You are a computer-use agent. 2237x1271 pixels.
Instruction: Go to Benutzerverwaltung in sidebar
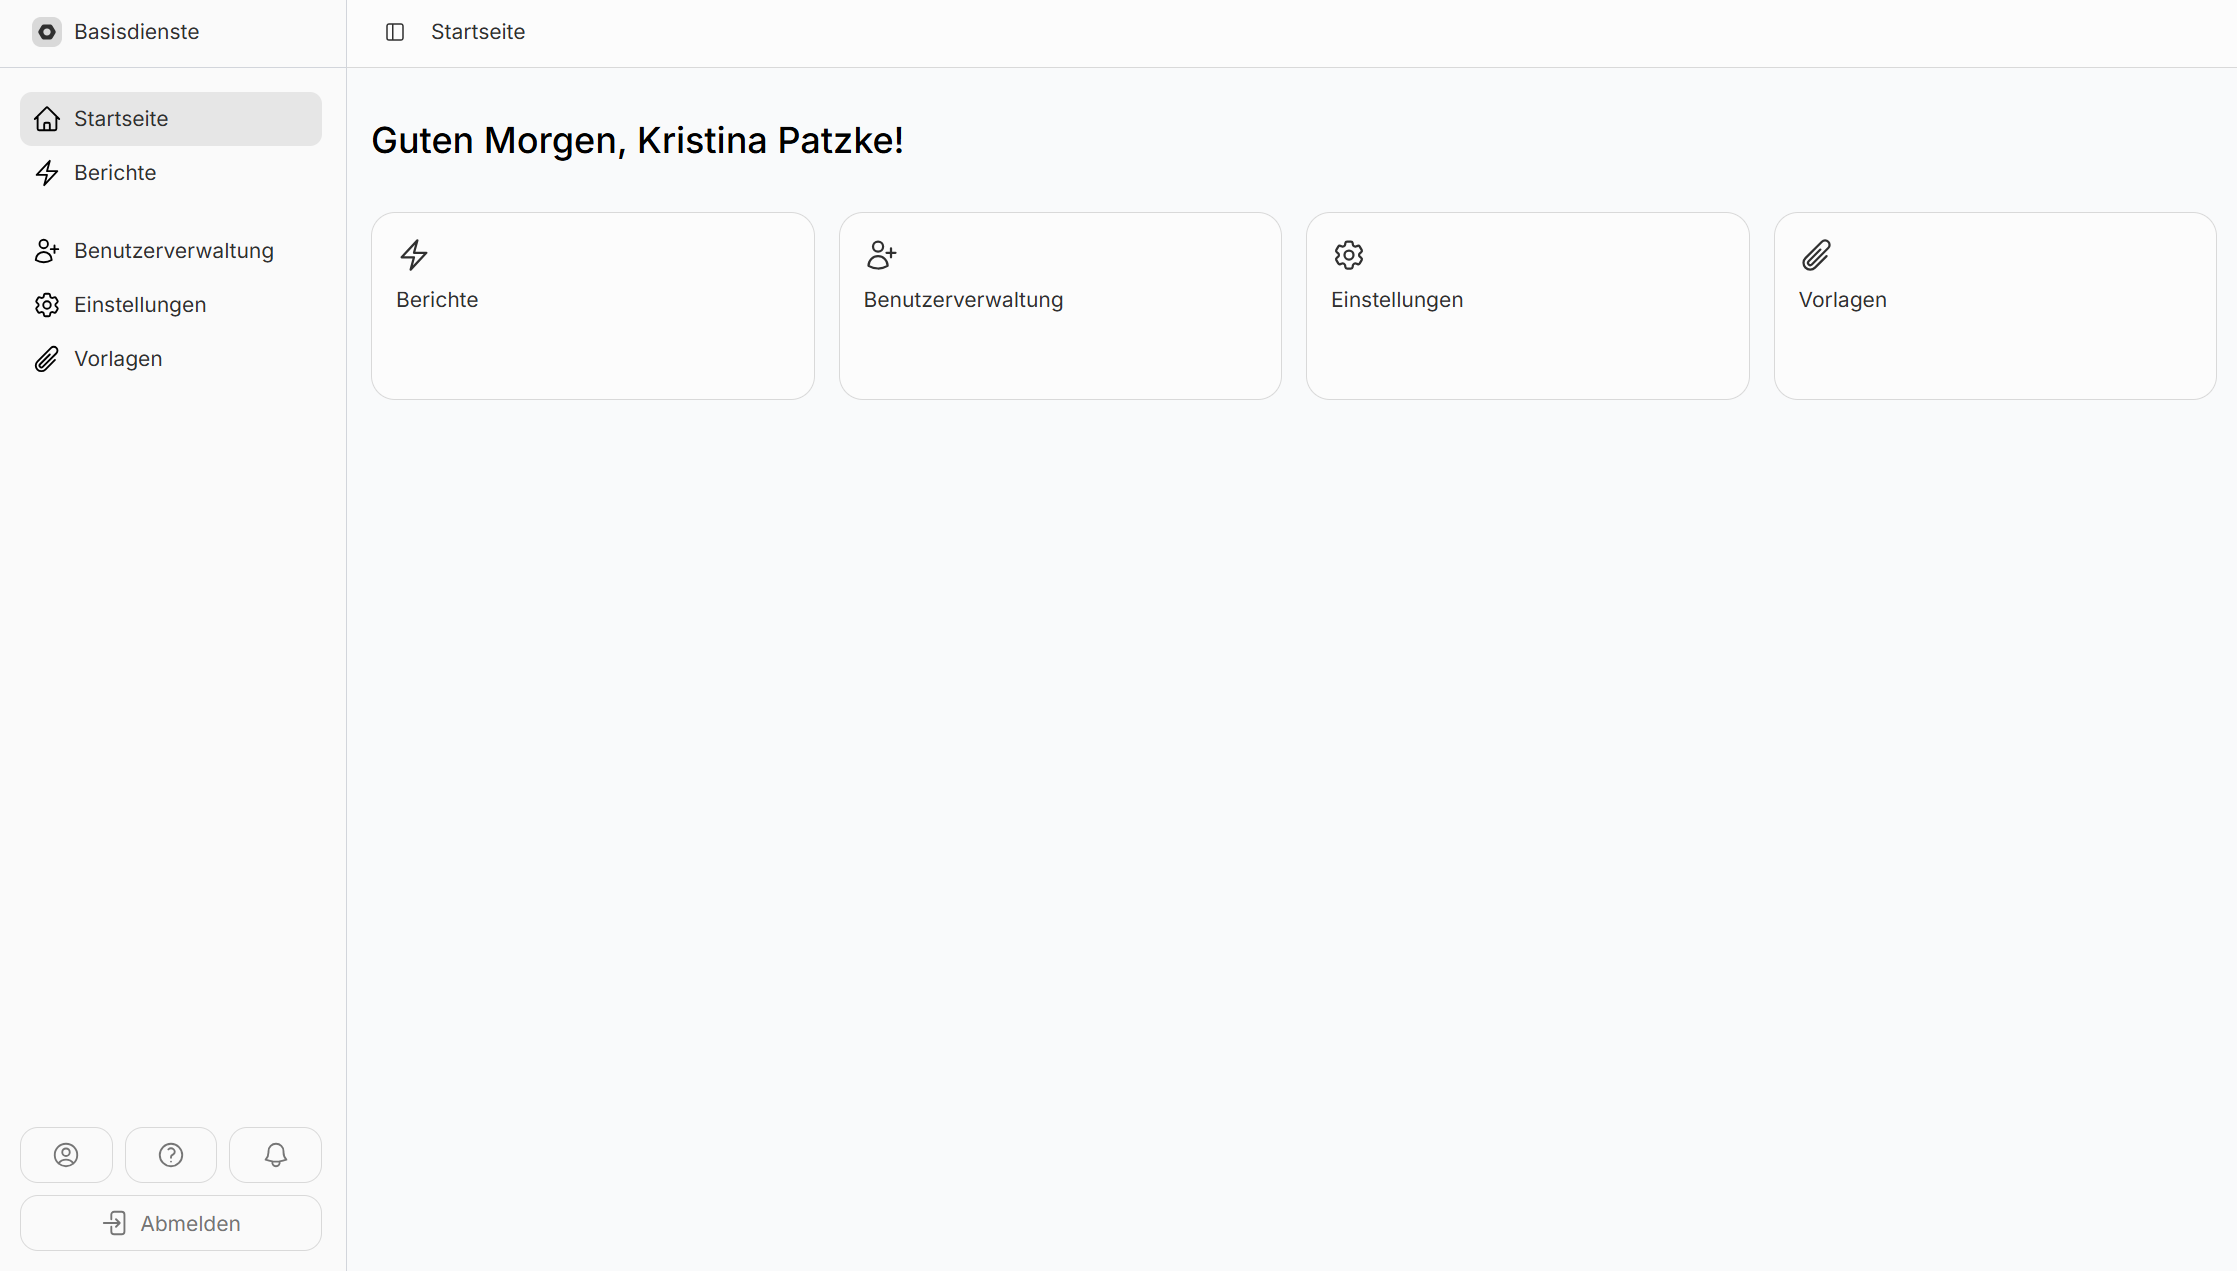173,251
